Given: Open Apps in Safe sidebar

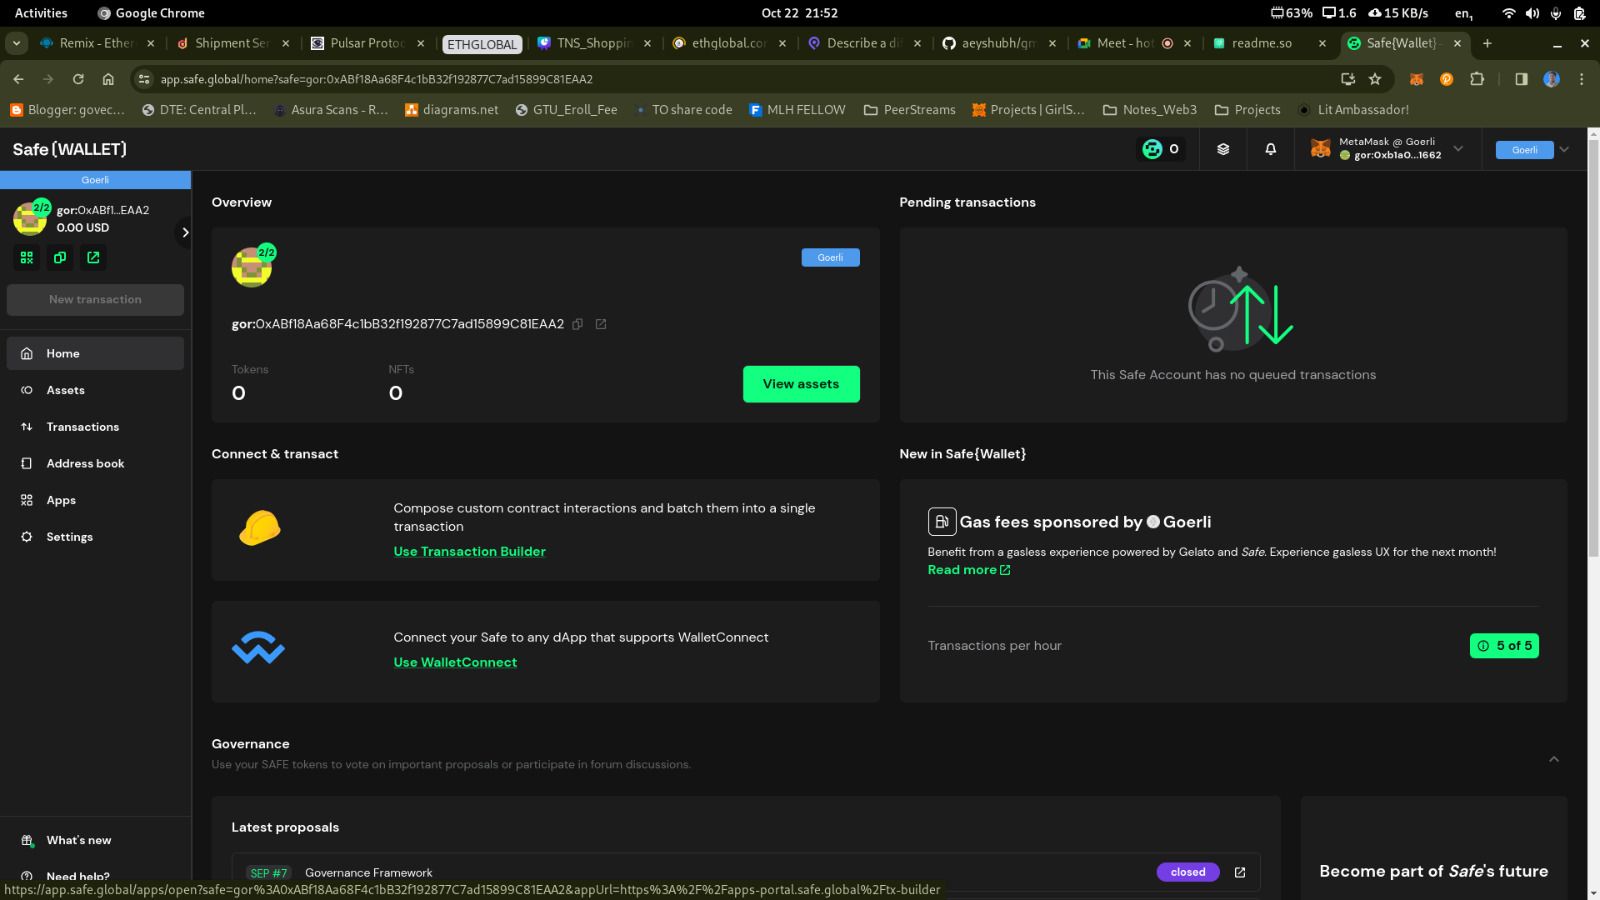Looking at the screenshot, I should (x=95, y=500).
